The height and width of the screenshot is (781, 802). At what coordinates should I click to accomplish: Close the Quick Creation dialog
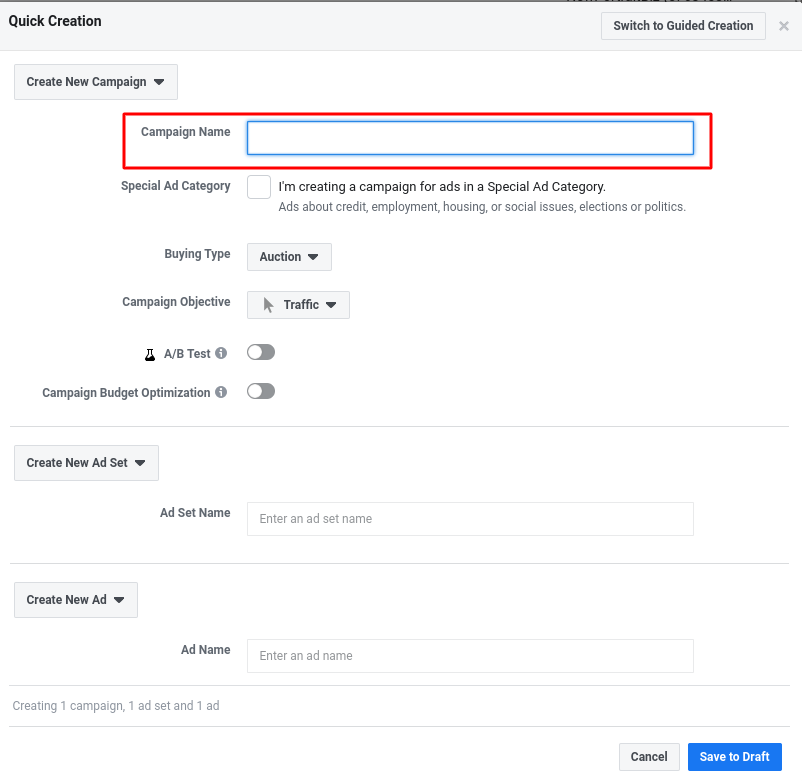[784, 27]
